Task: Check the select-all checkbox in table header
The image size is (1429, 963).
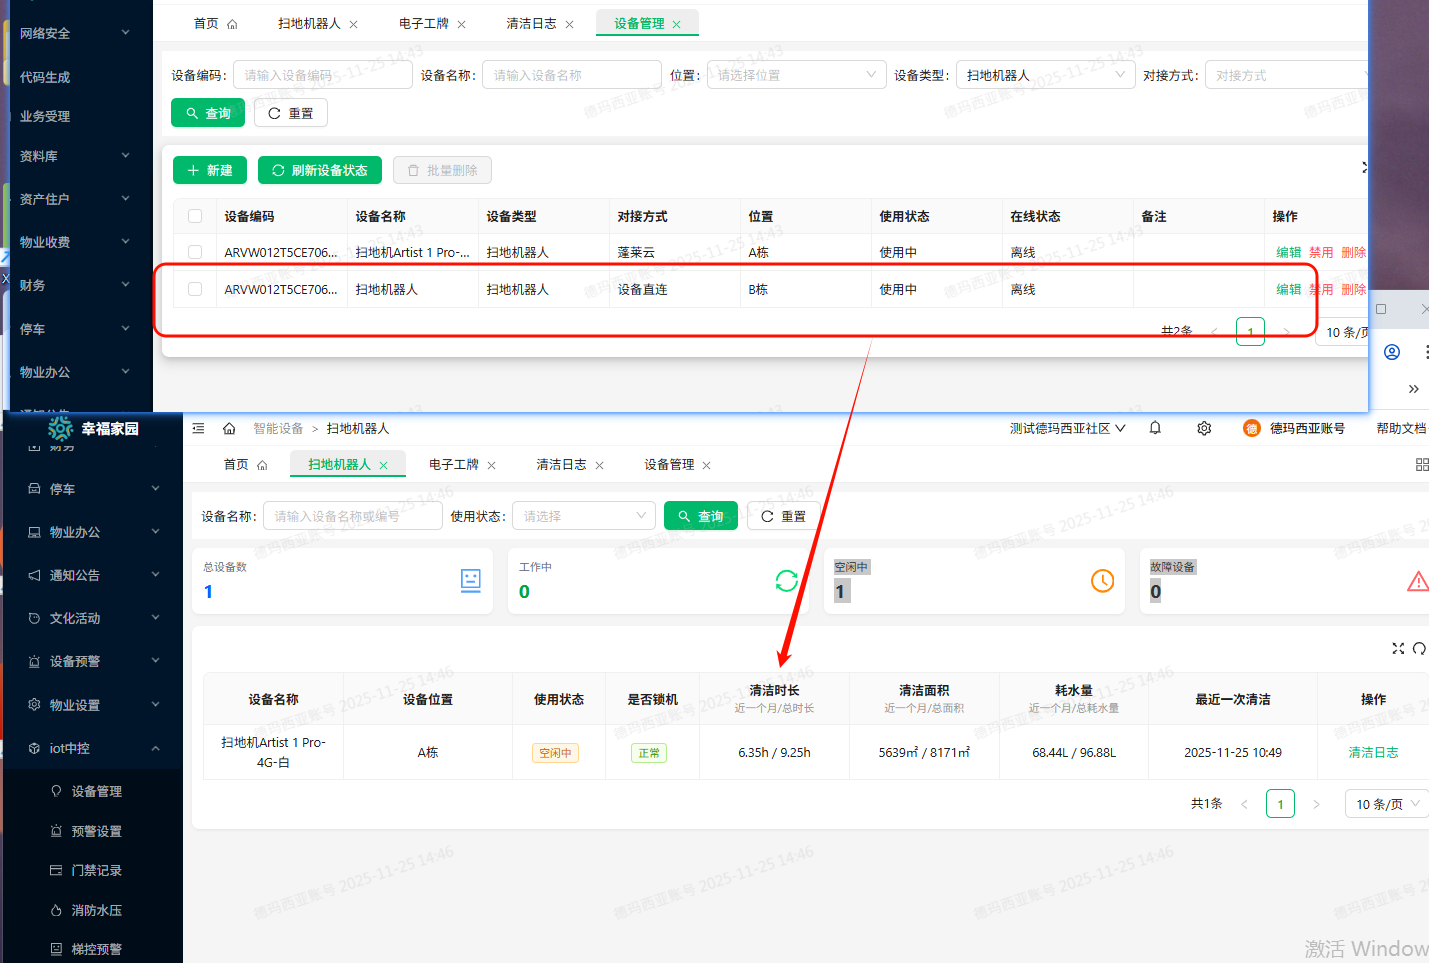Action: pos(195,216)
